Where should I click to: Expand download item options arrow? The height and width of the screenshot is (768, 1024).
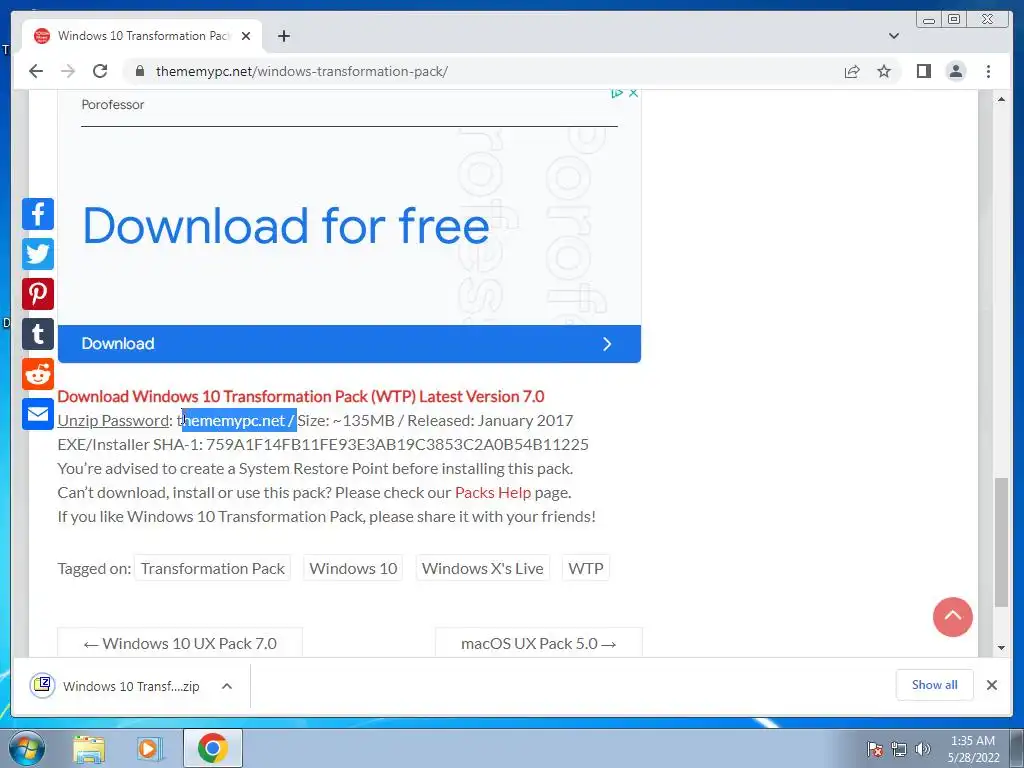click(227, 686)
